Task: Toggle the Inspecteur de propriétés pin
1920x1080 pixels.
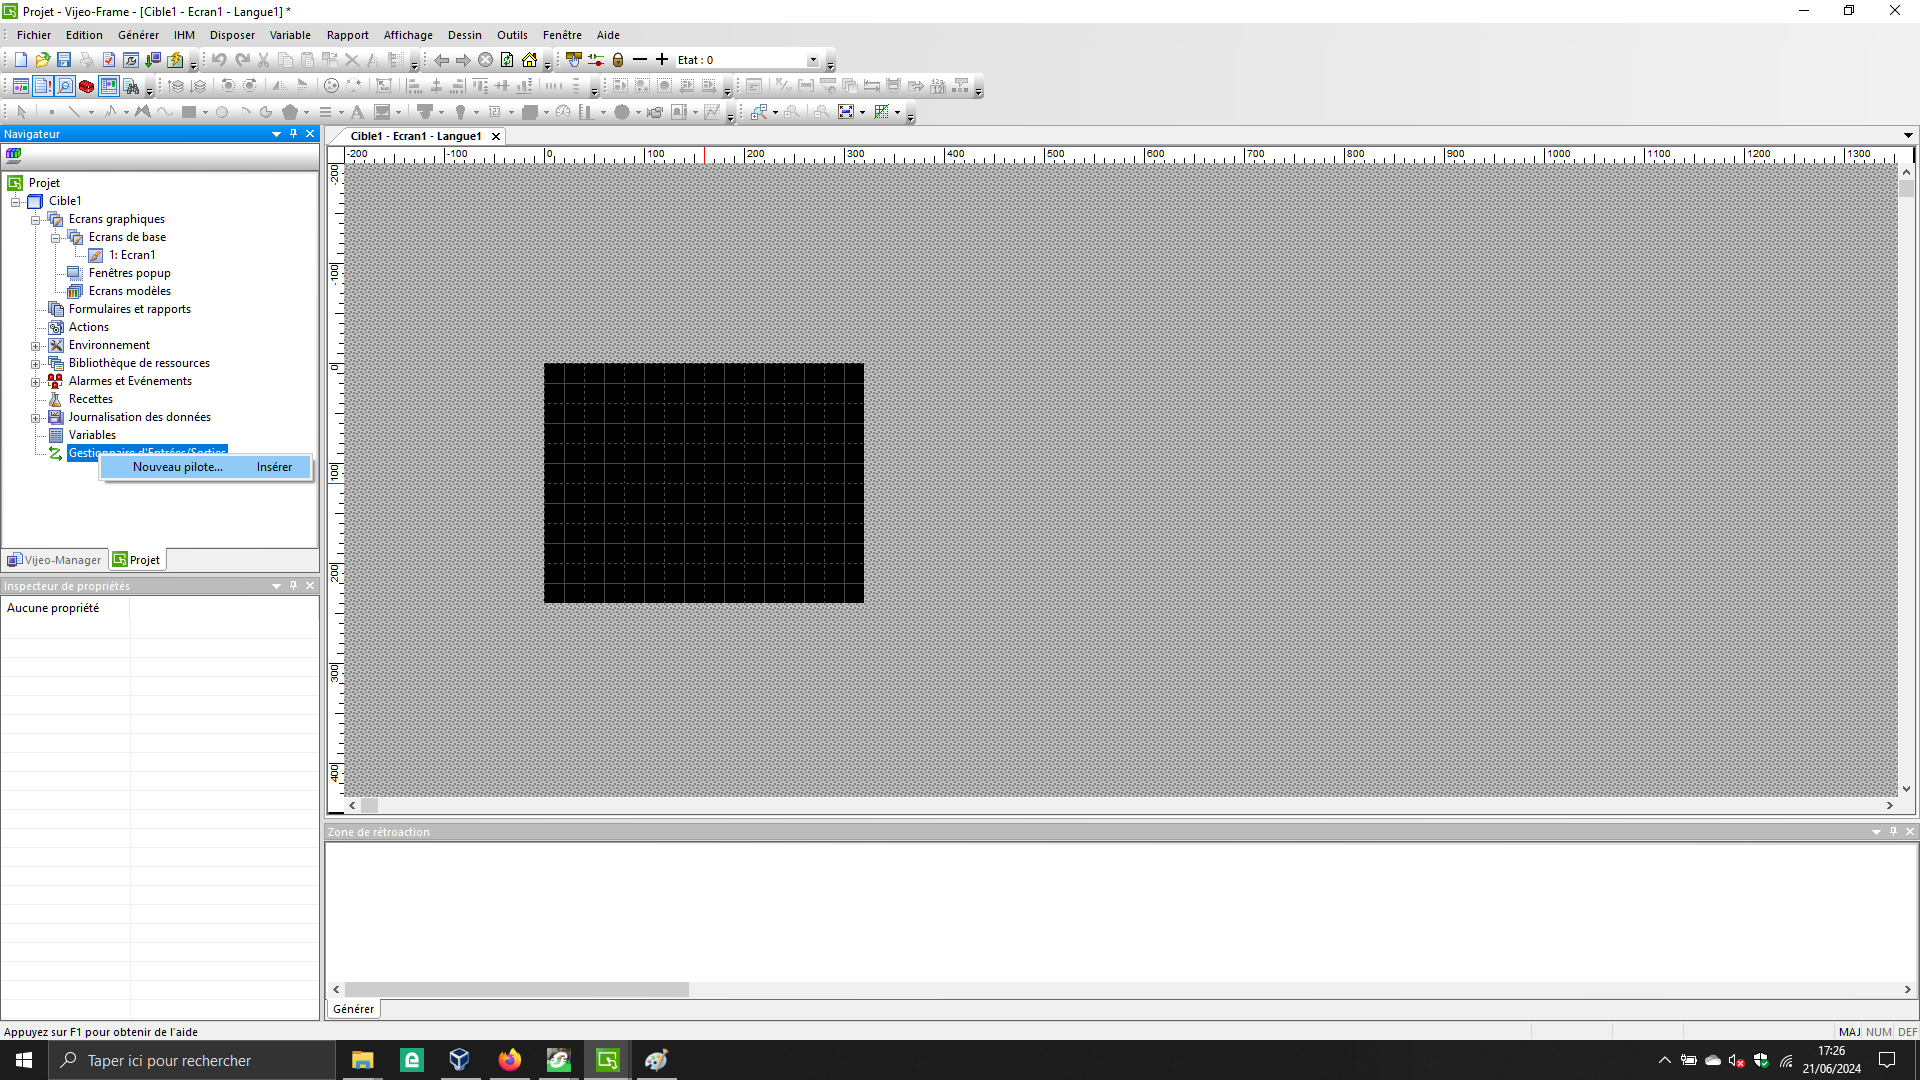Action: coord(293,586)
